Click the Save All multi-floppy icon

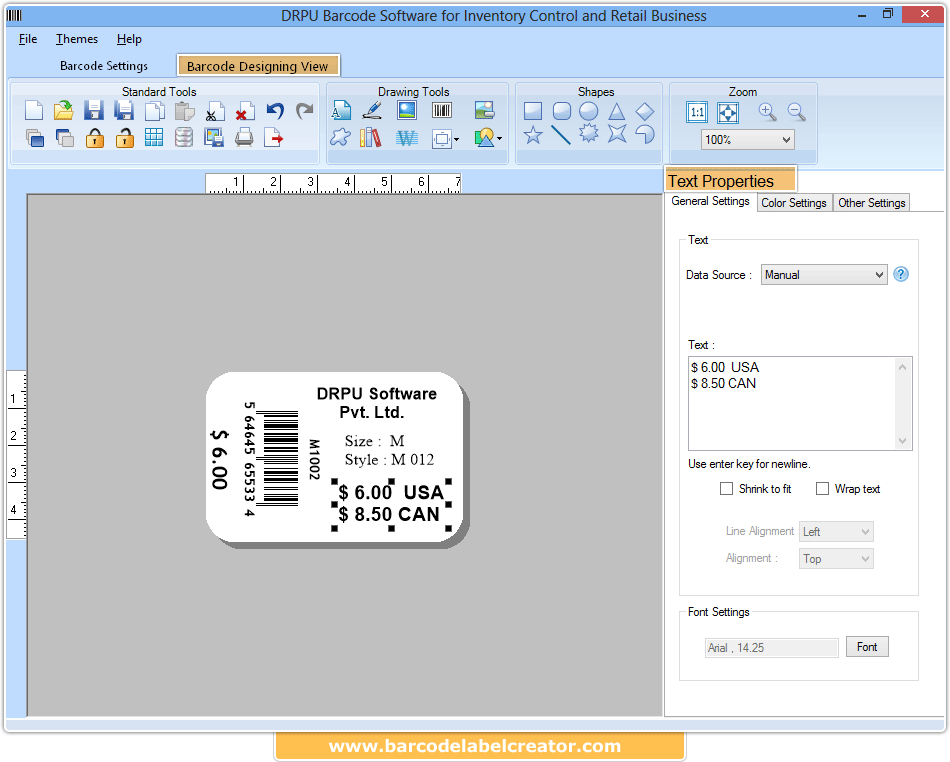[124, 111]
